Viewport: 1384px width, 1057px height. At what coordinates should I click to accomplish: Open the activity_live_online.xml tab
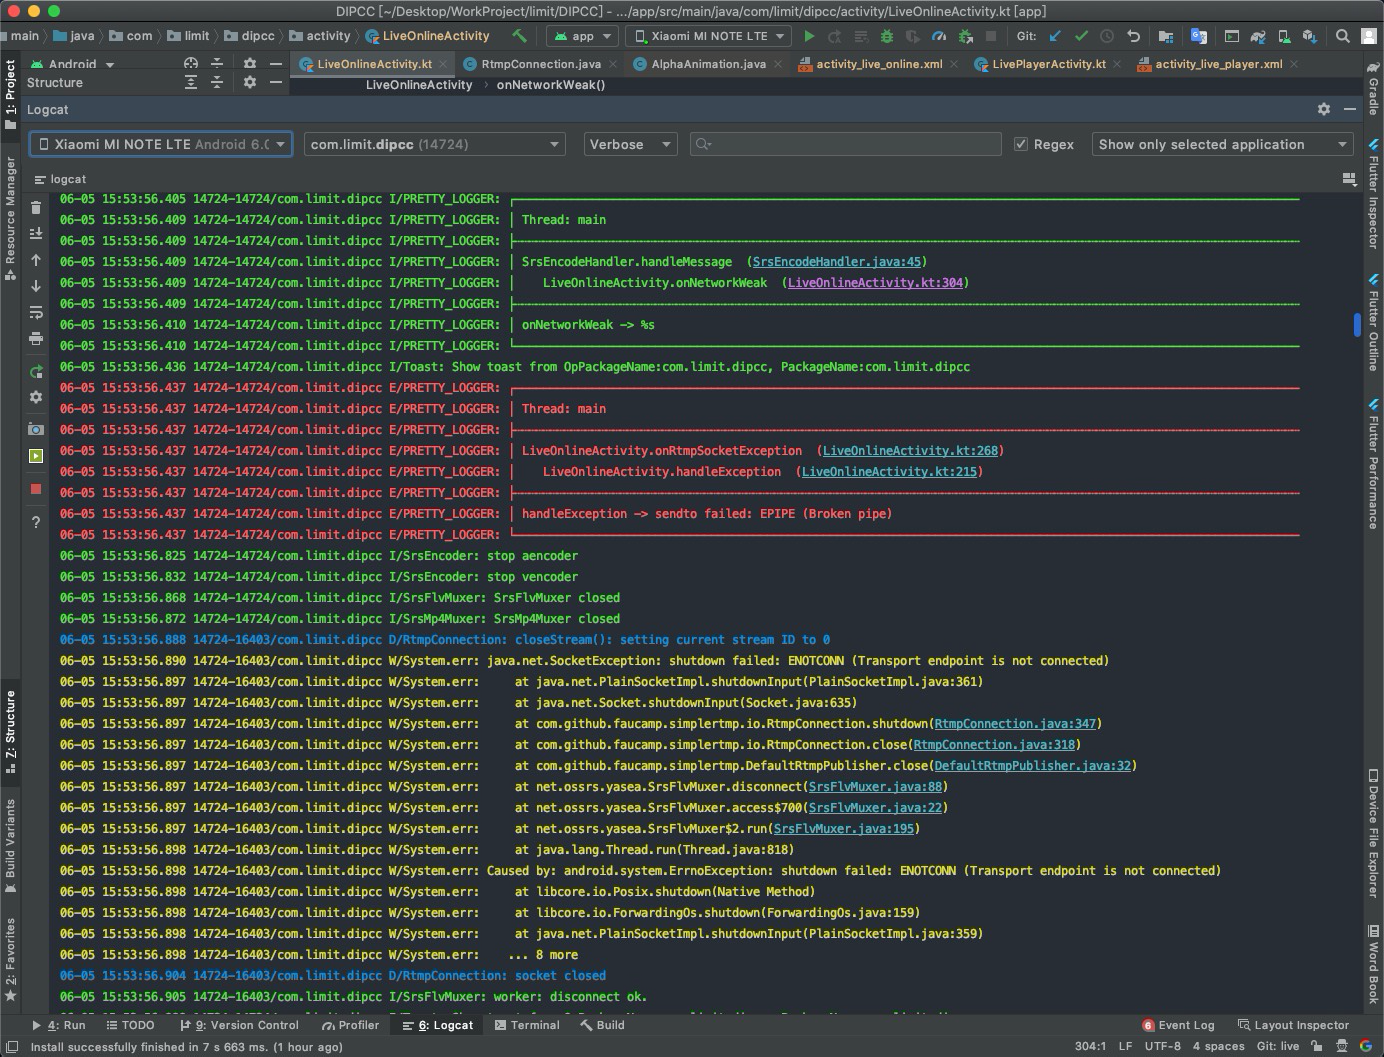click(879, 64)
